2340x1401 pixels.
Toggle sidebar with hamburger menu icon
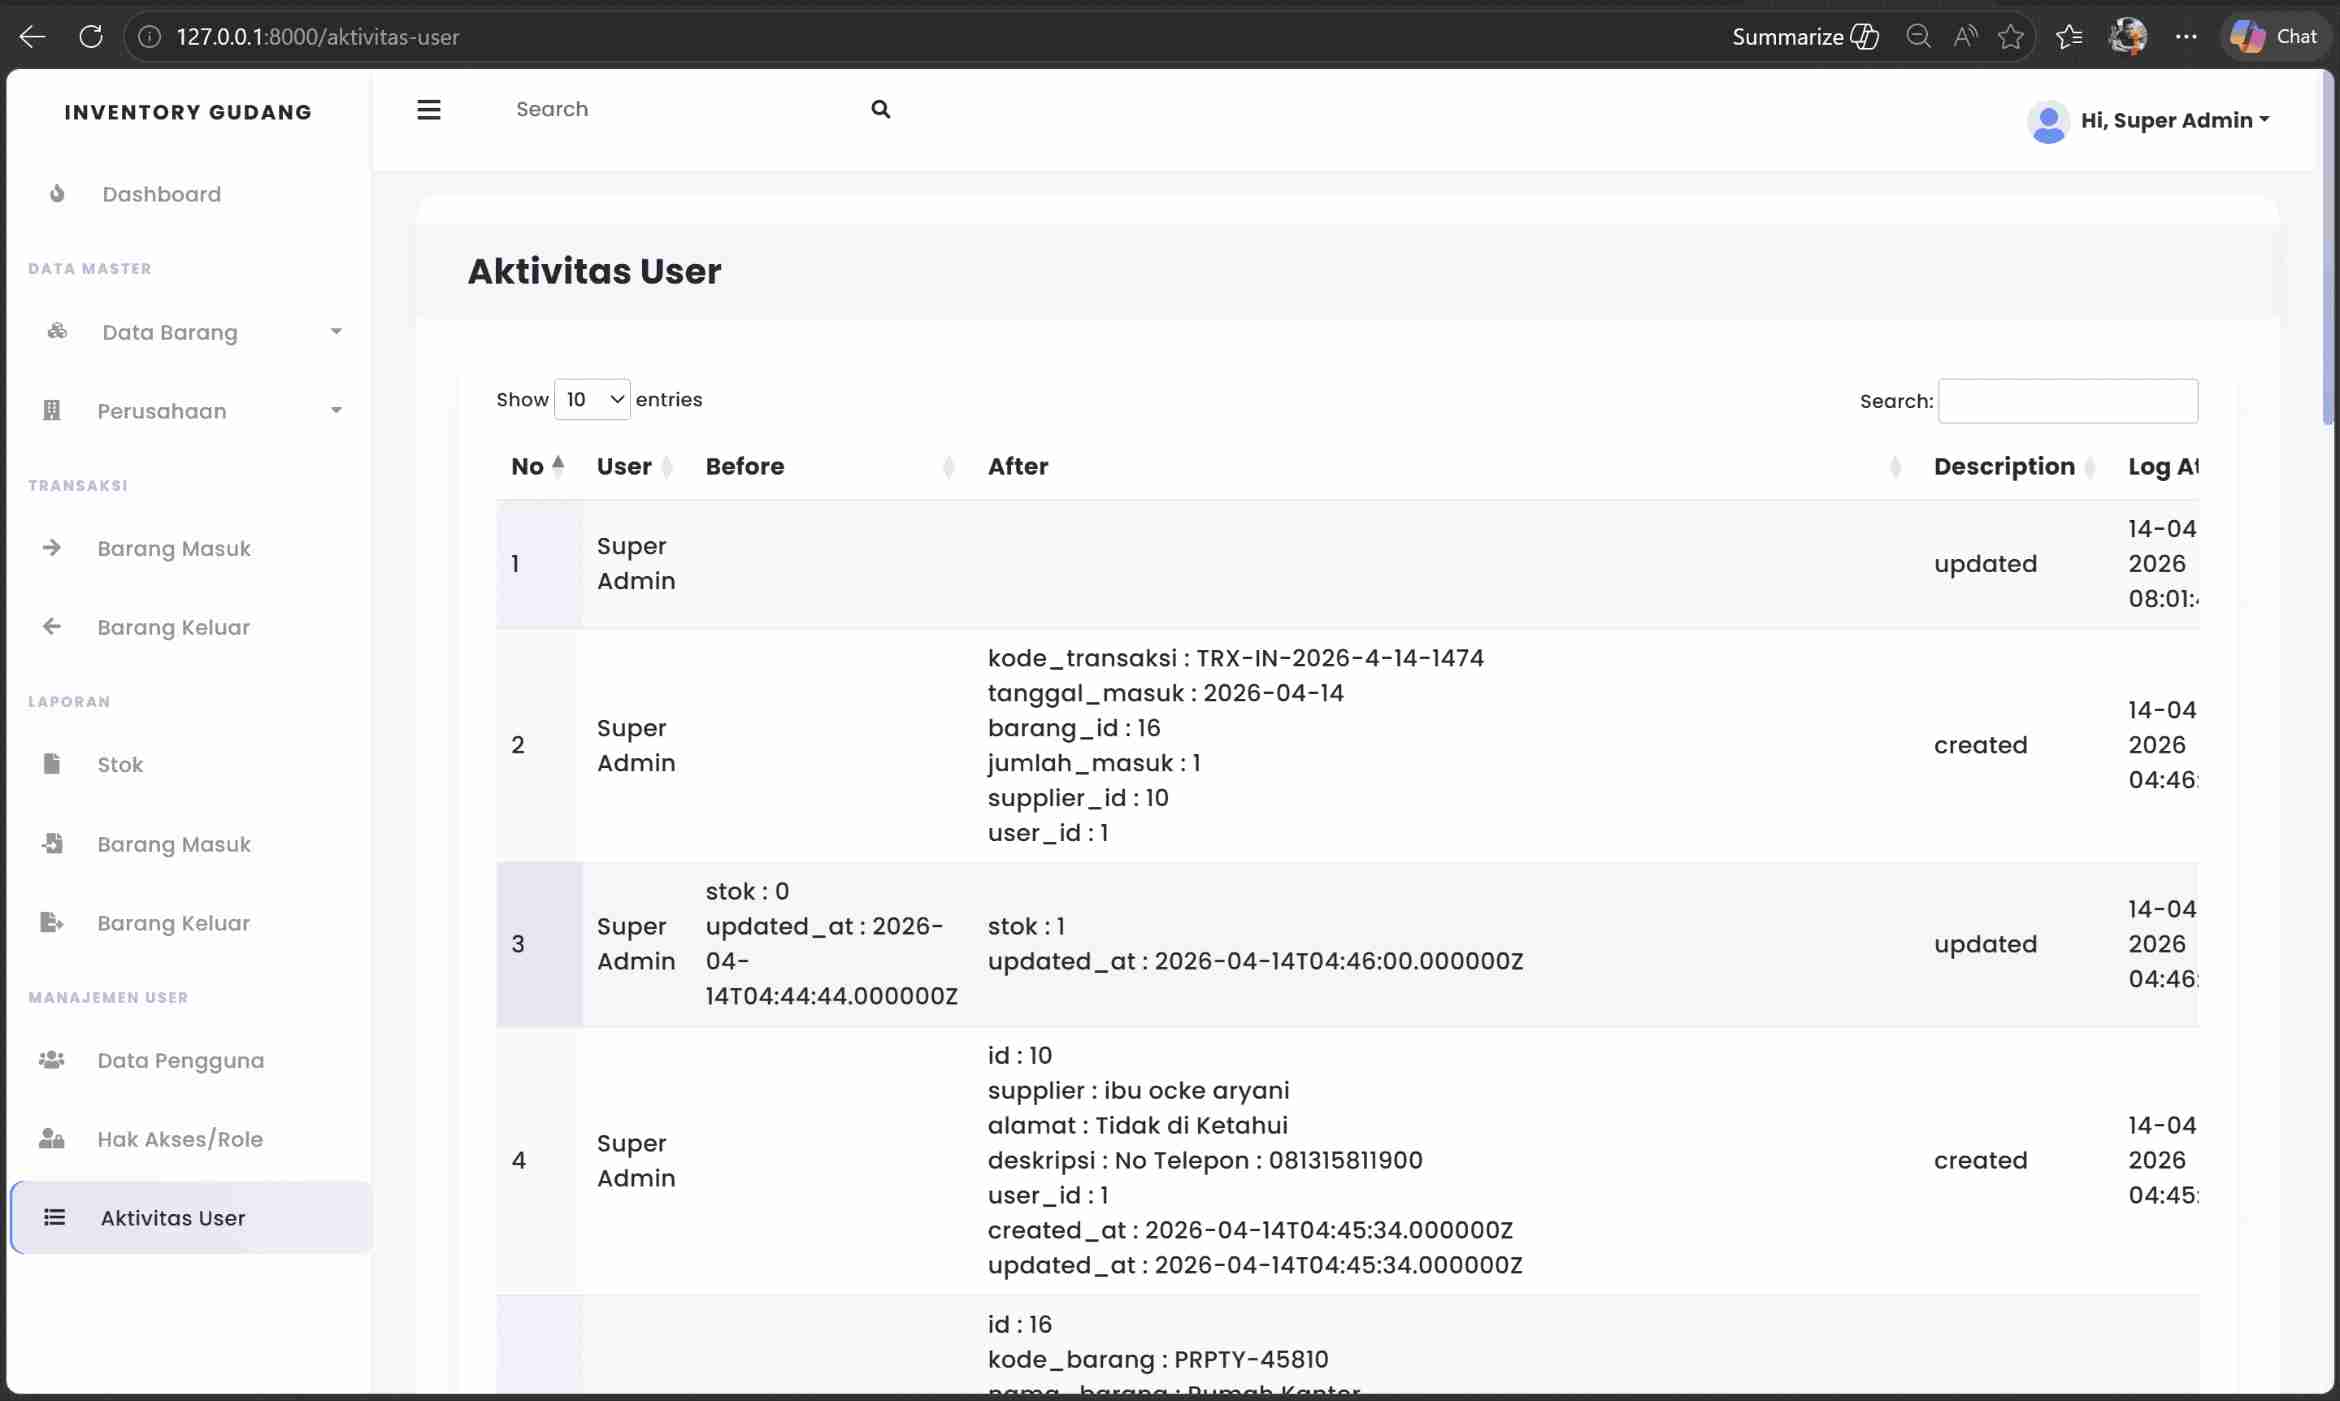pos(429,110)
